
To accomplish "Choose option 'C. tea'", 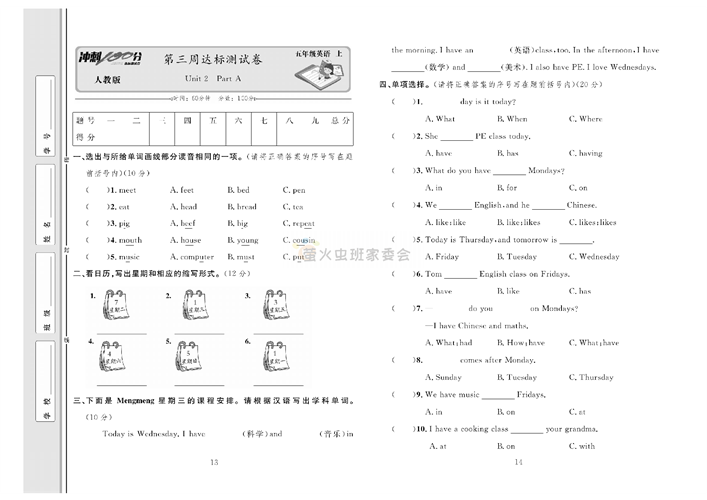I will pos(293,207).
